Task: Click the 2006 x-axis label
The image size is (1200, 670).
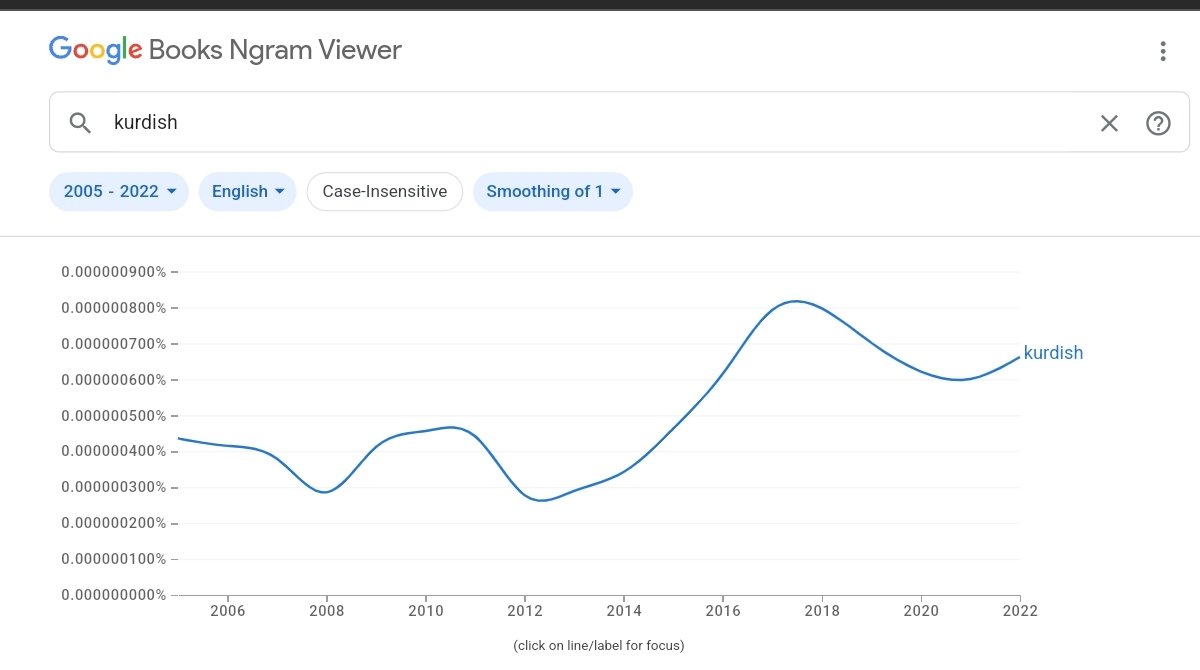Action: (227, 610)
